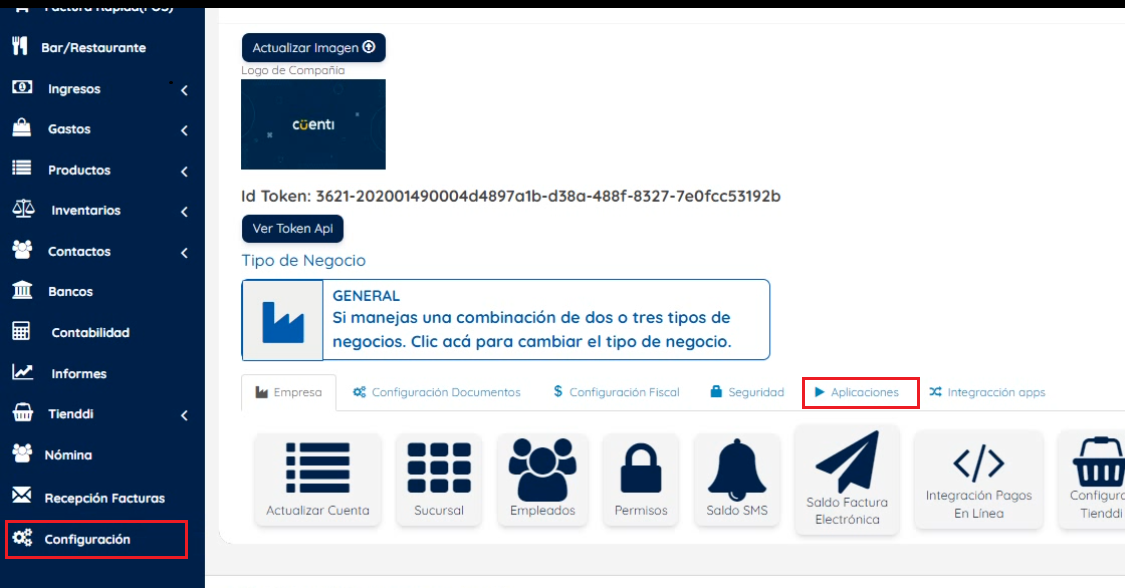Open the Permisos padlock icon
Image resolution: width=1125 pixels, height=588 pixels.
pos(641,468)
